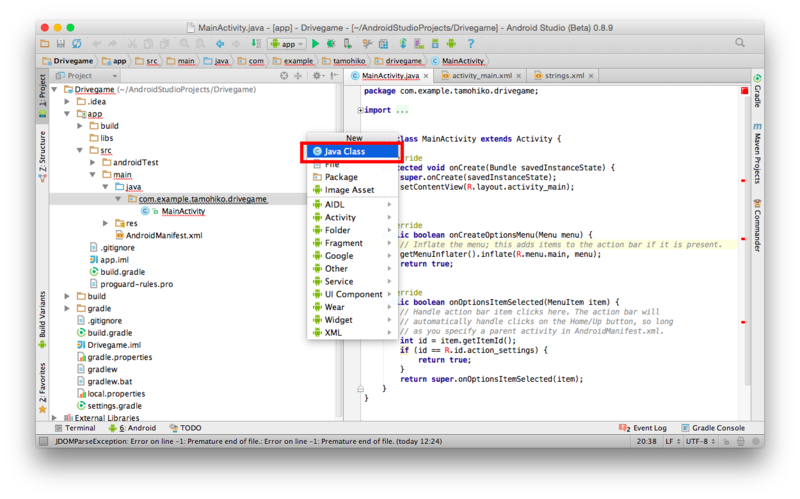The height and width of the screenshot is (499, 800).
Task: Open the Project Structure icon
Action: (383, 44)
